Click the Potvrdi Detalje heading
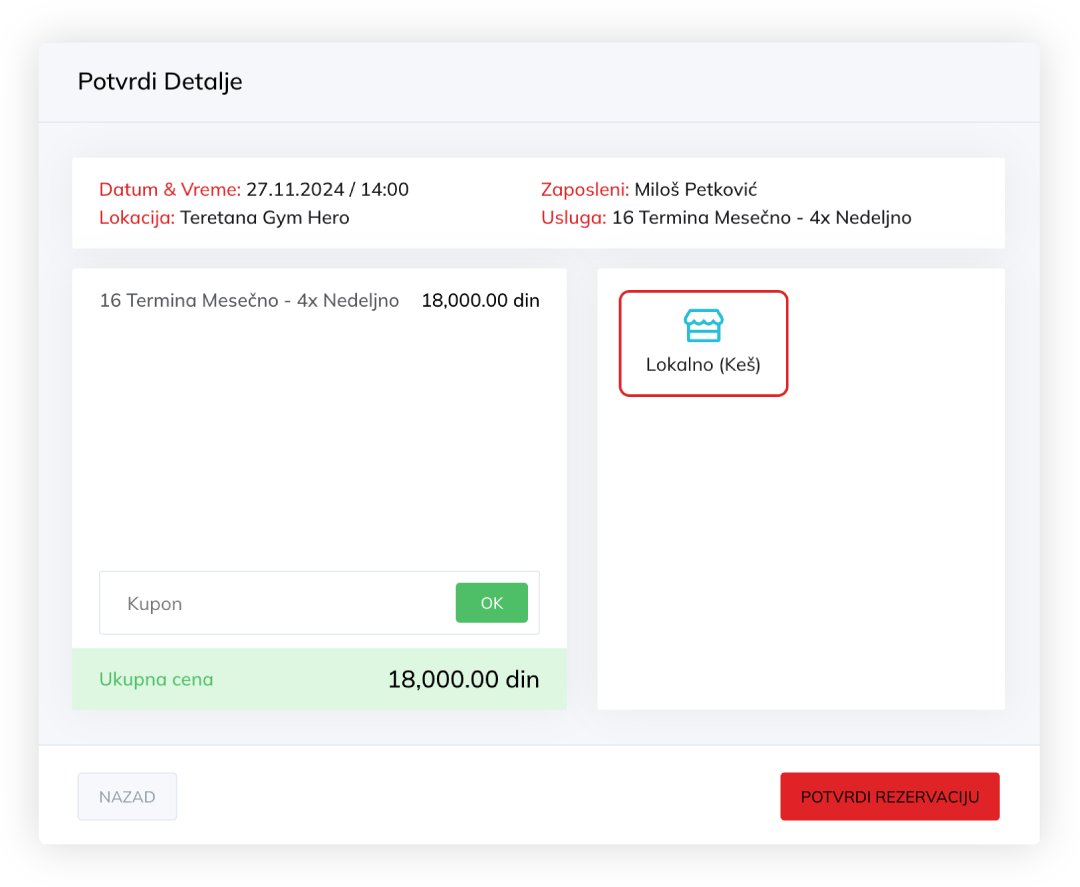The height and width of the screenshot is (887, 1080). pos(160,81)
